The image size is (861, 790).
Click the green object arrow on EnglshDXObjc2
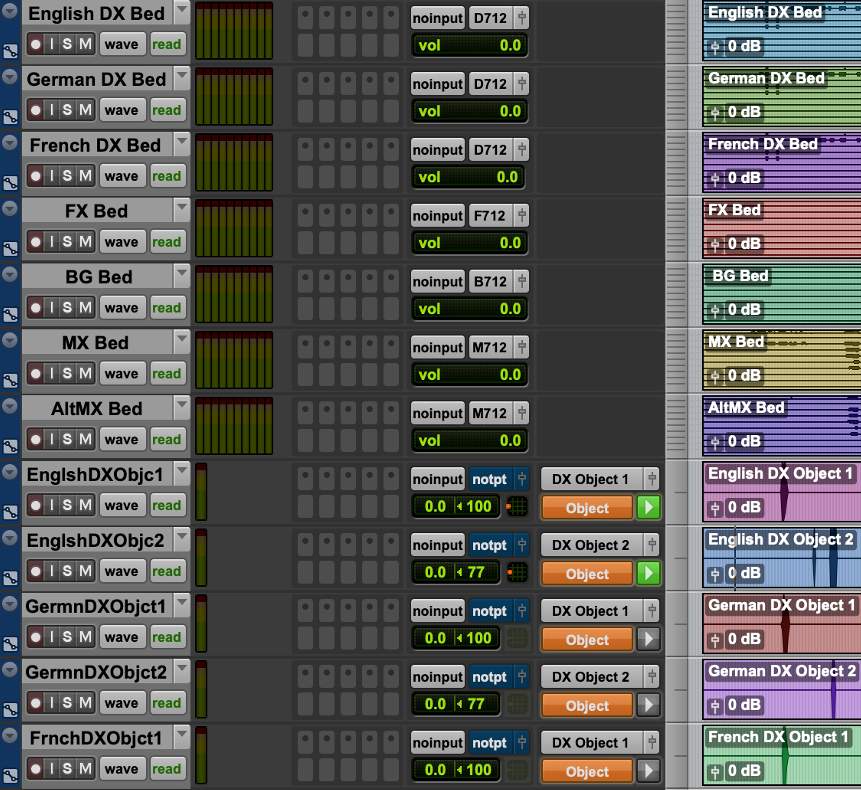point(648,573)
